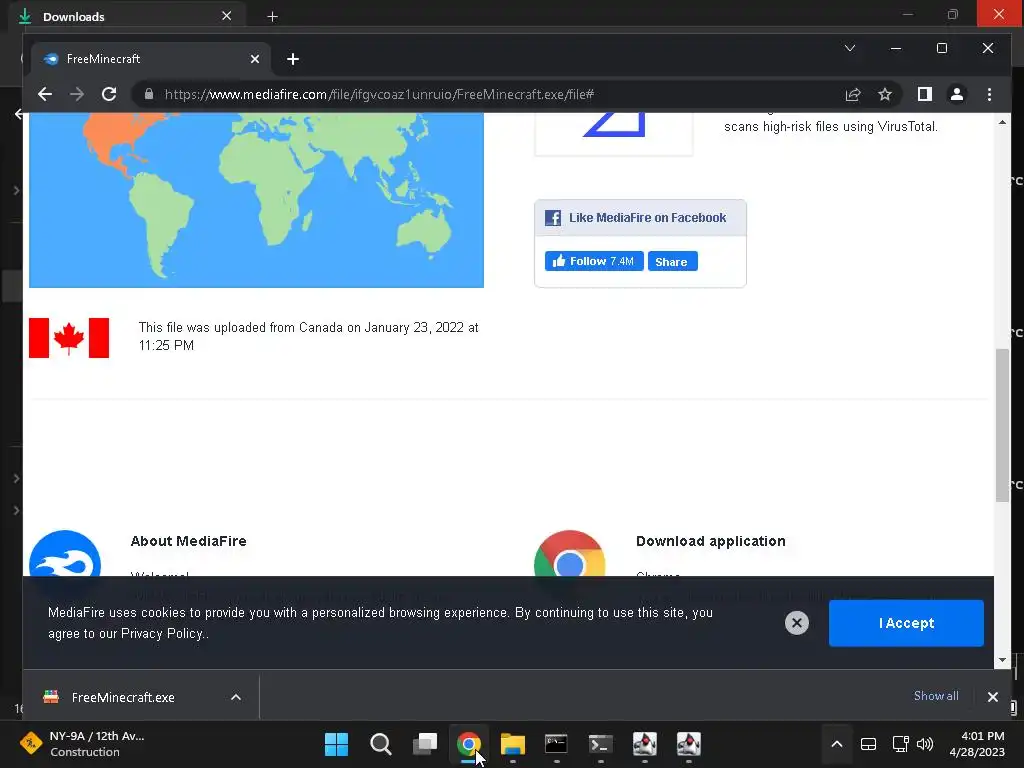The image size is (1024, 768).
Task: Open the PowerShell terminal taskbar icon
Action: click(x=601, y=744)
